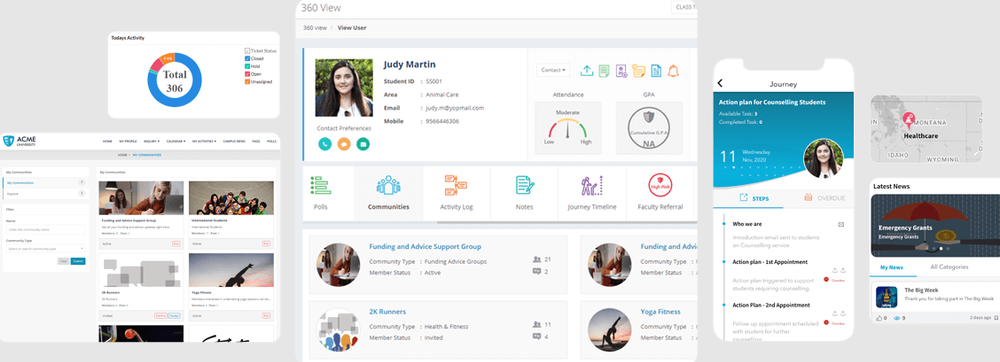Select the All Categories tab
The height and width of the screenshot is (362, 1000).
(x=949, y=268)
